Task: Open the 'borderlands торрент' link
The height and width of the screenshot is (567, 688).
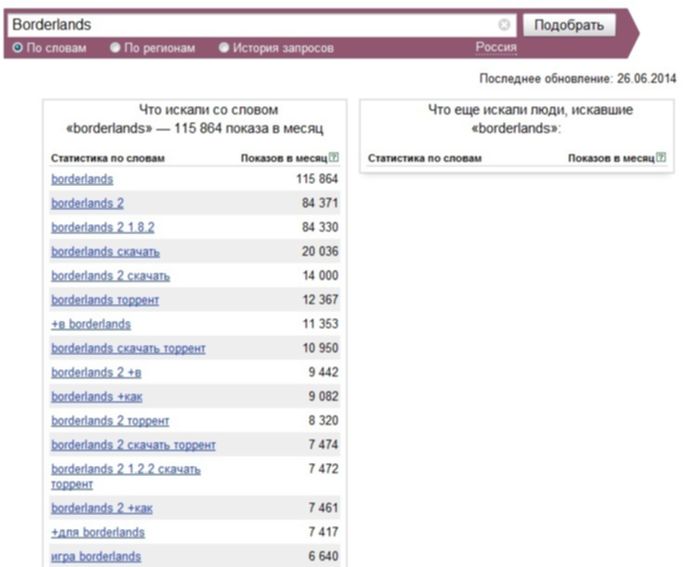Action: coord(105,300)
